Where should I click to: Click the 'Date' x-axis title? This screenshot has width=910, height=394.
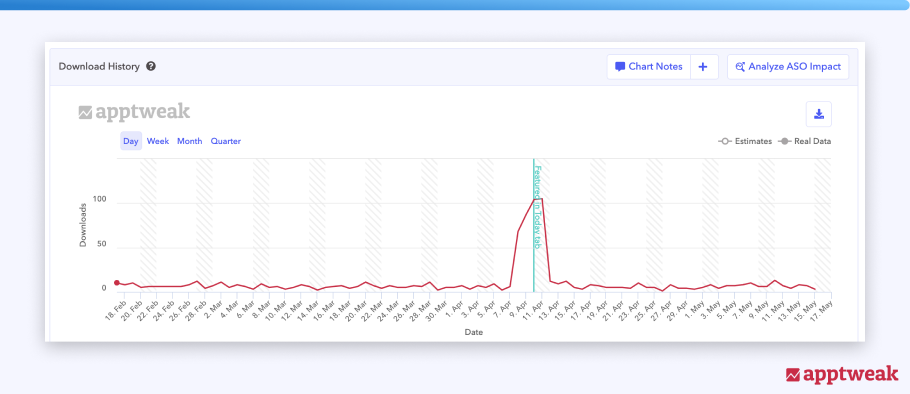point(474,332)
